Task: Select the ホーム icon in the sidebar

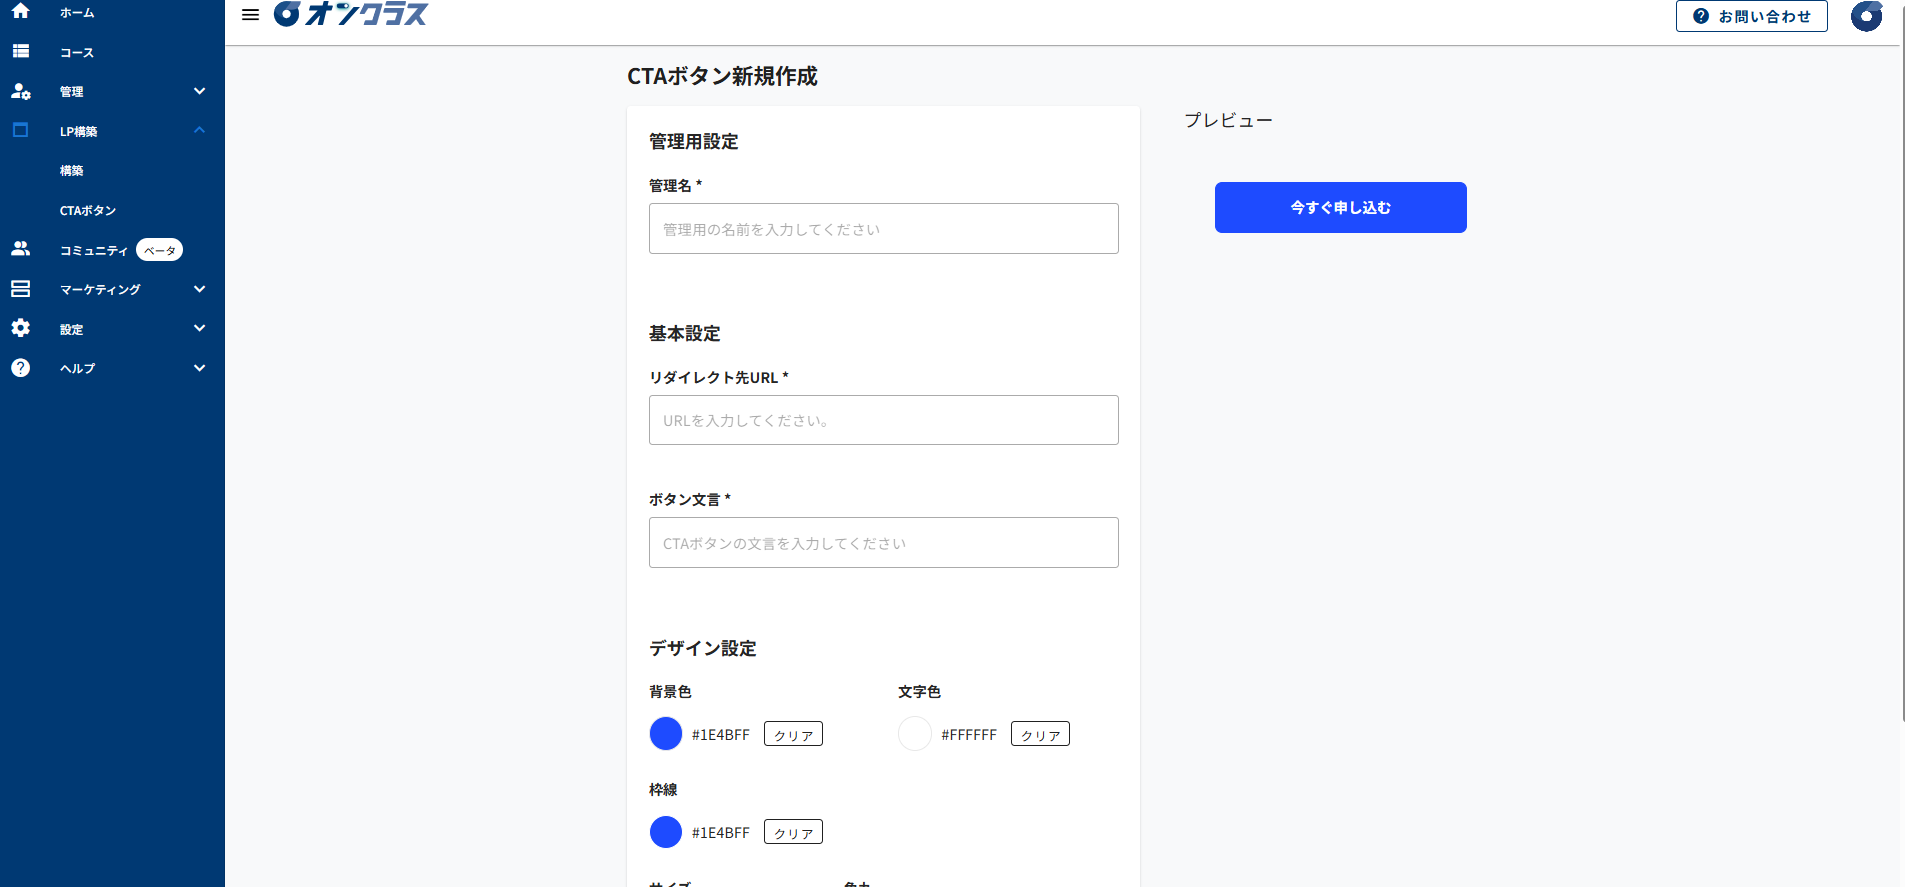Action: (21, 13)
